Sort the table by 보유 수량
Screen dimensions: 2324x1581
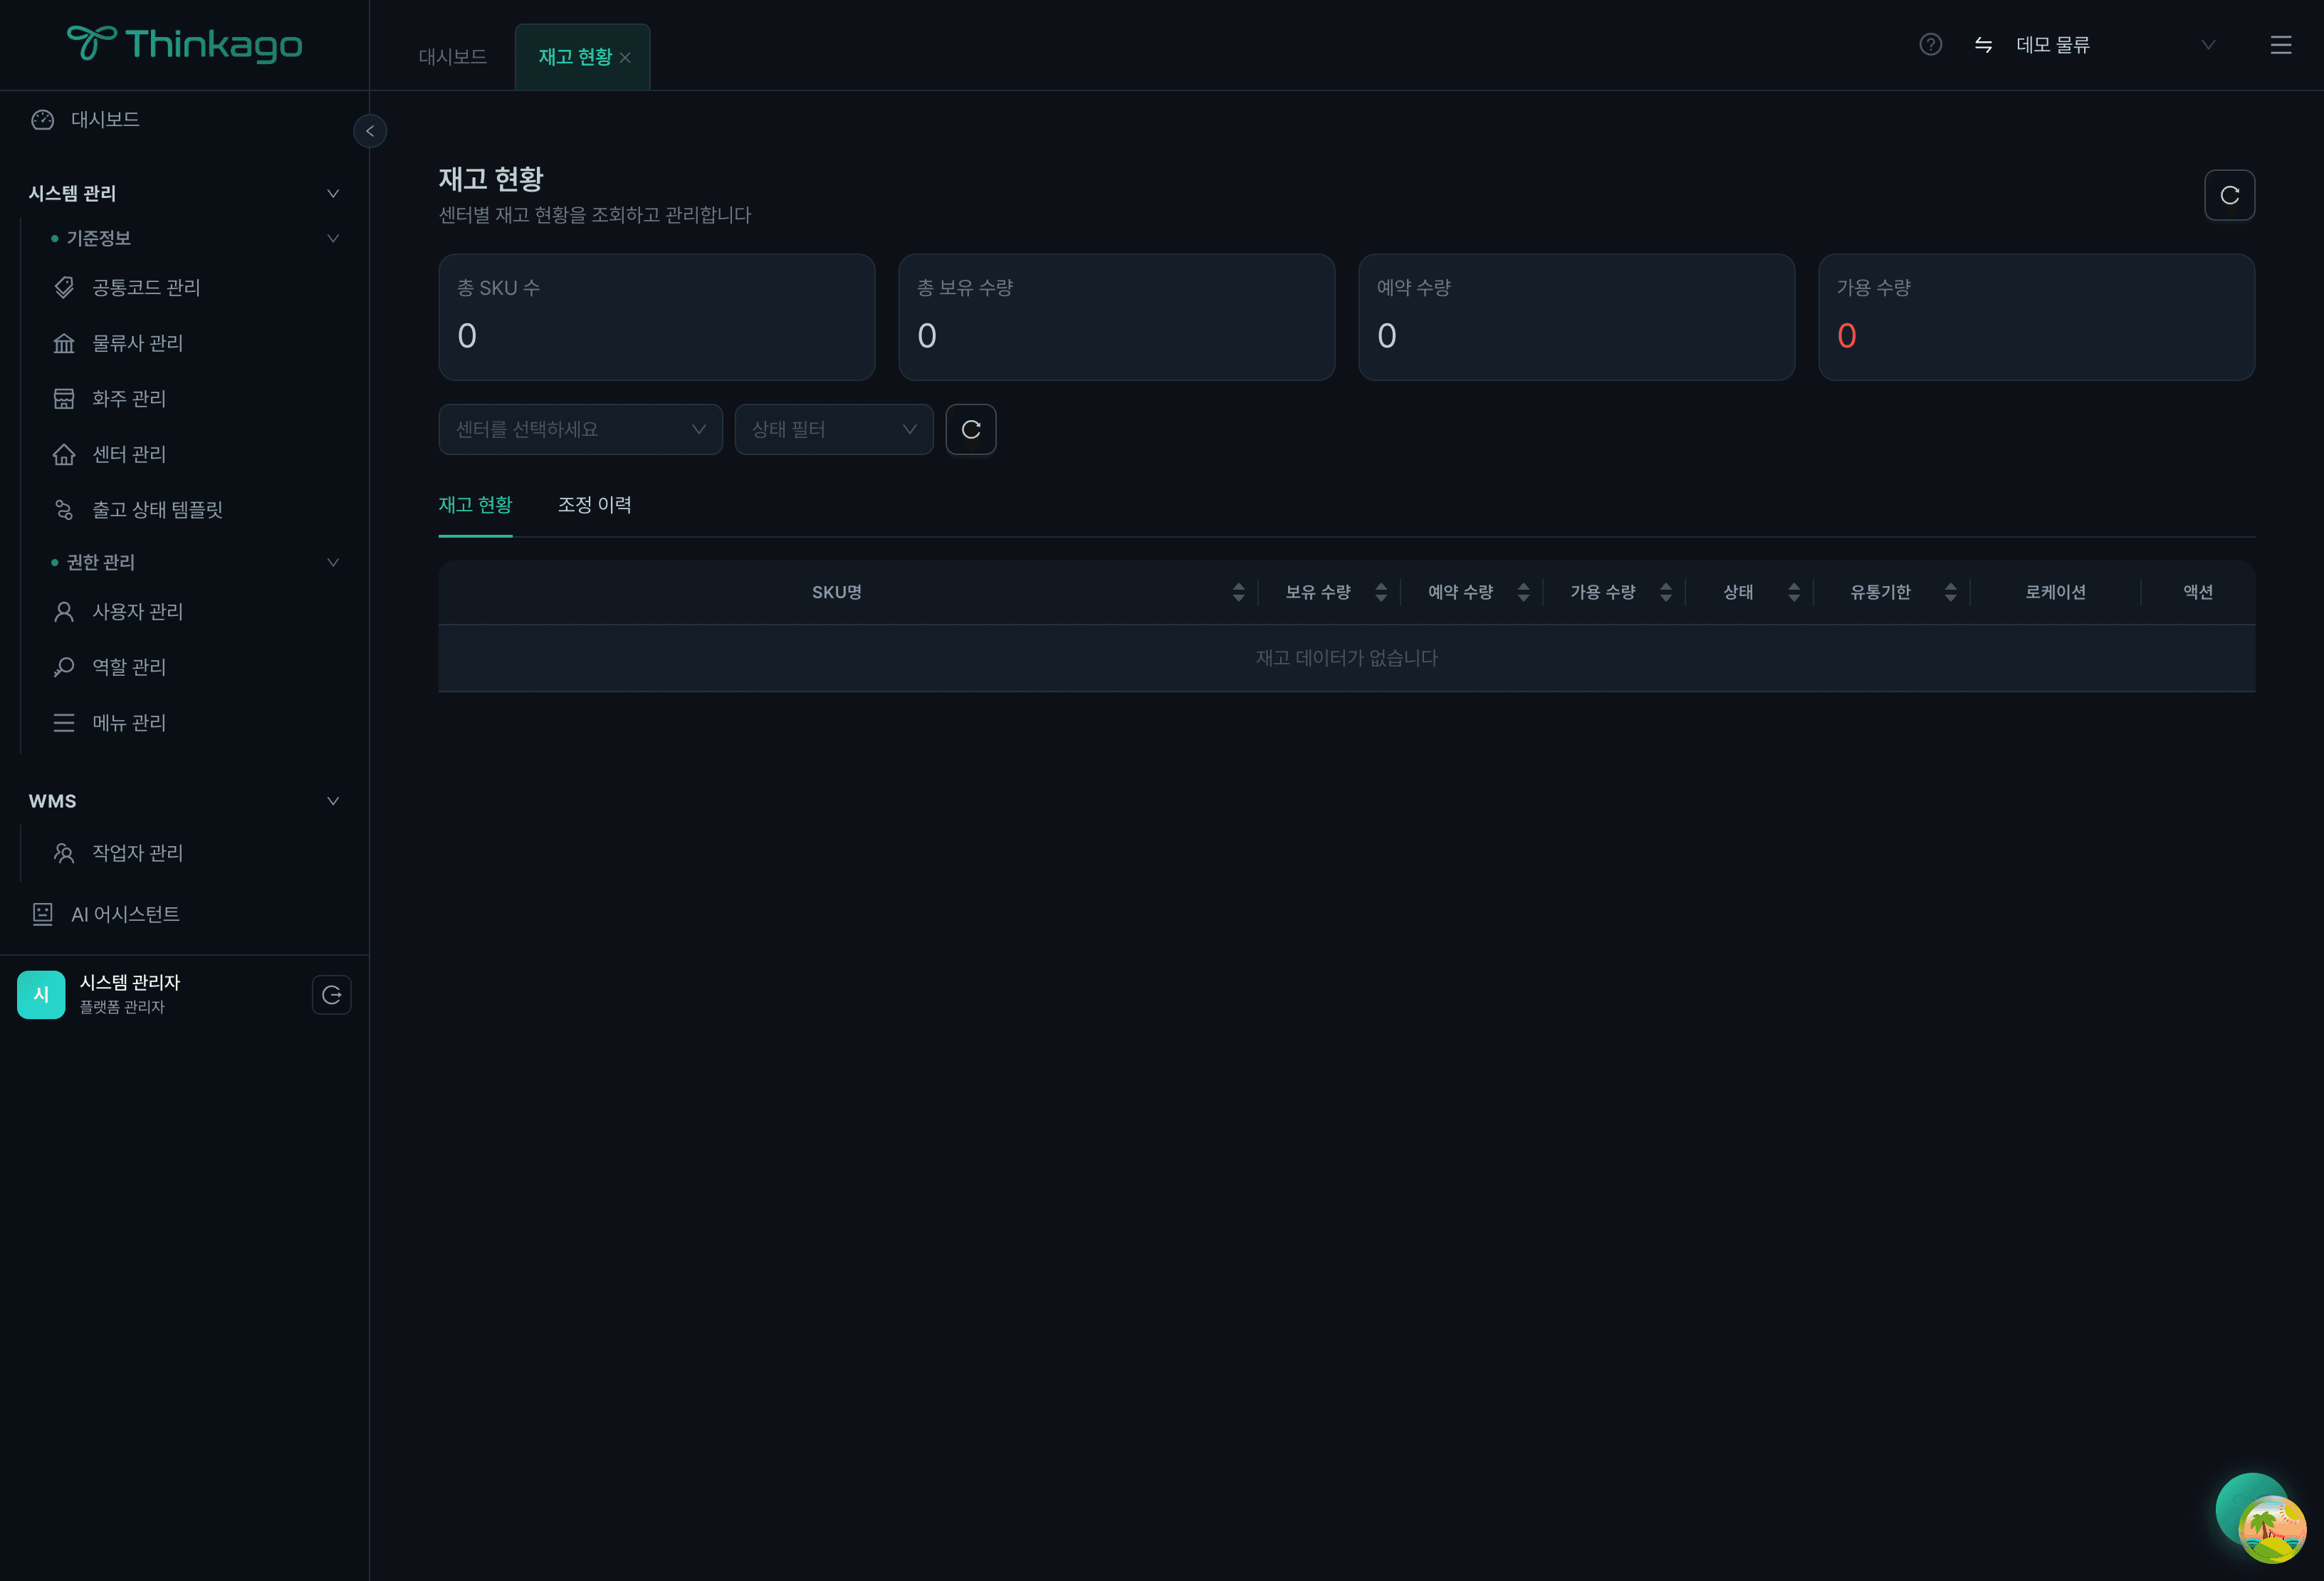pos(1380,592)
